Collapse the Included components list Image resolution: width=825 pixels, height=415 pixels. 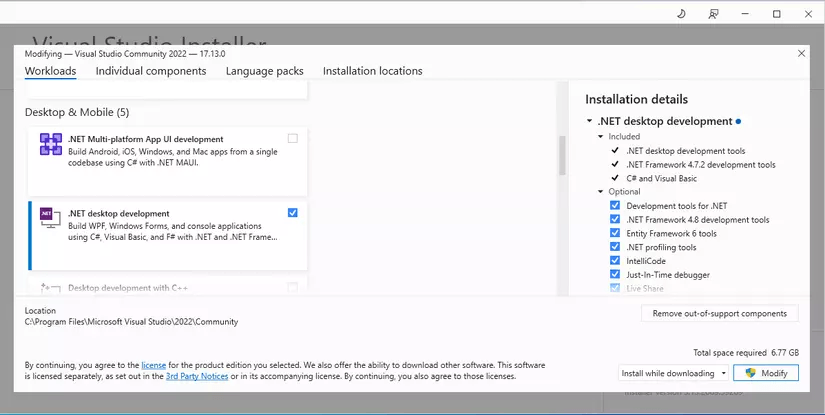(x=601, y=136)
